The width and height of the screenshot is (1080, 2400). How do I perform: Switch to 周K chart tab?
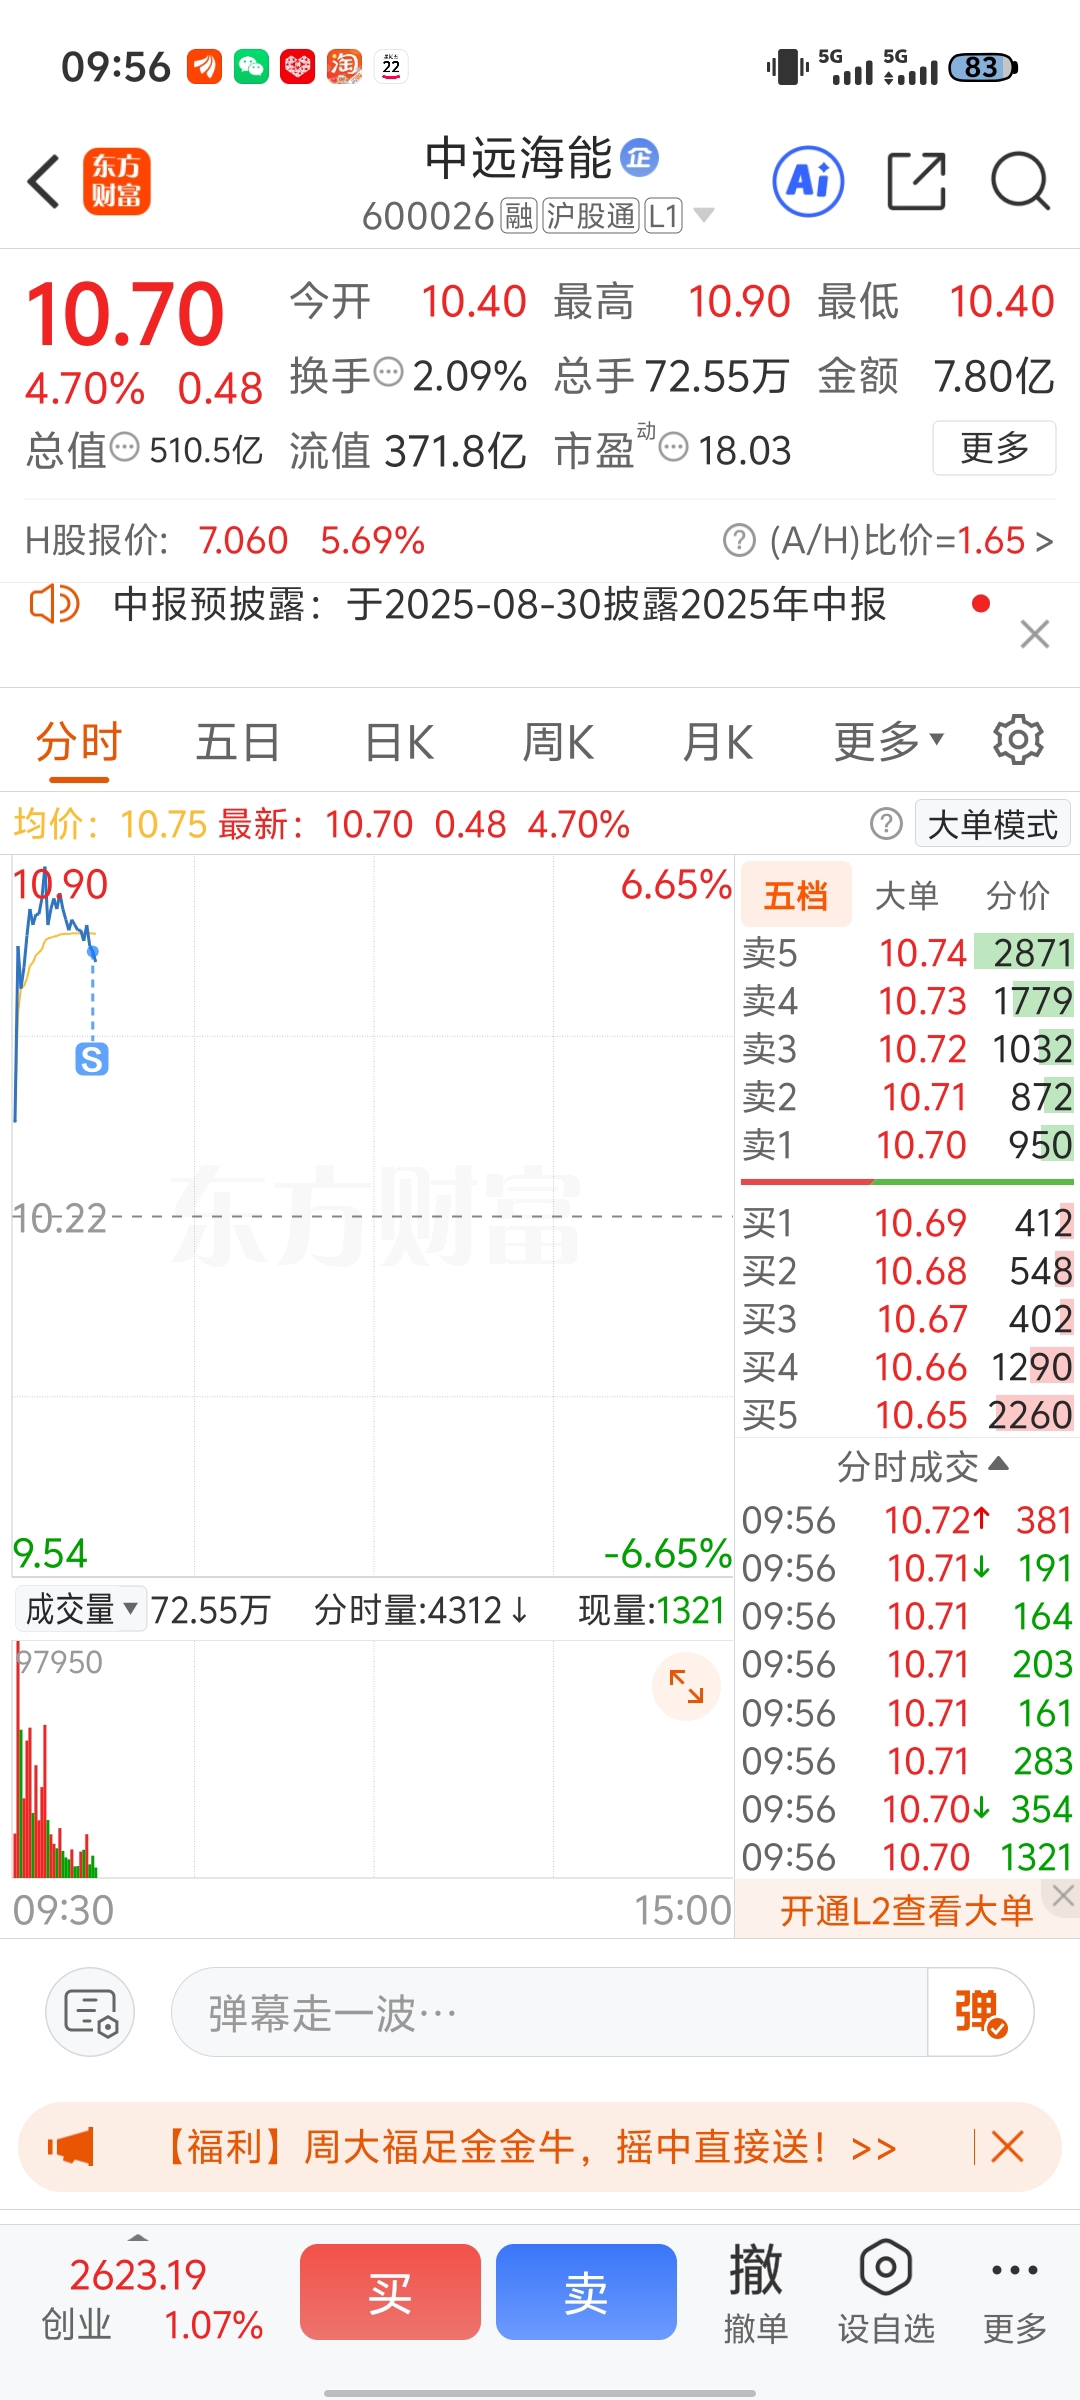coord(558,743)
